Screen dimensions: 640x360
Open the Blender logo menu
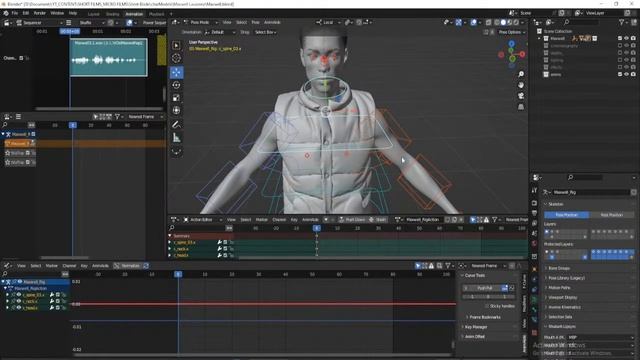click(x=6, y=13)
